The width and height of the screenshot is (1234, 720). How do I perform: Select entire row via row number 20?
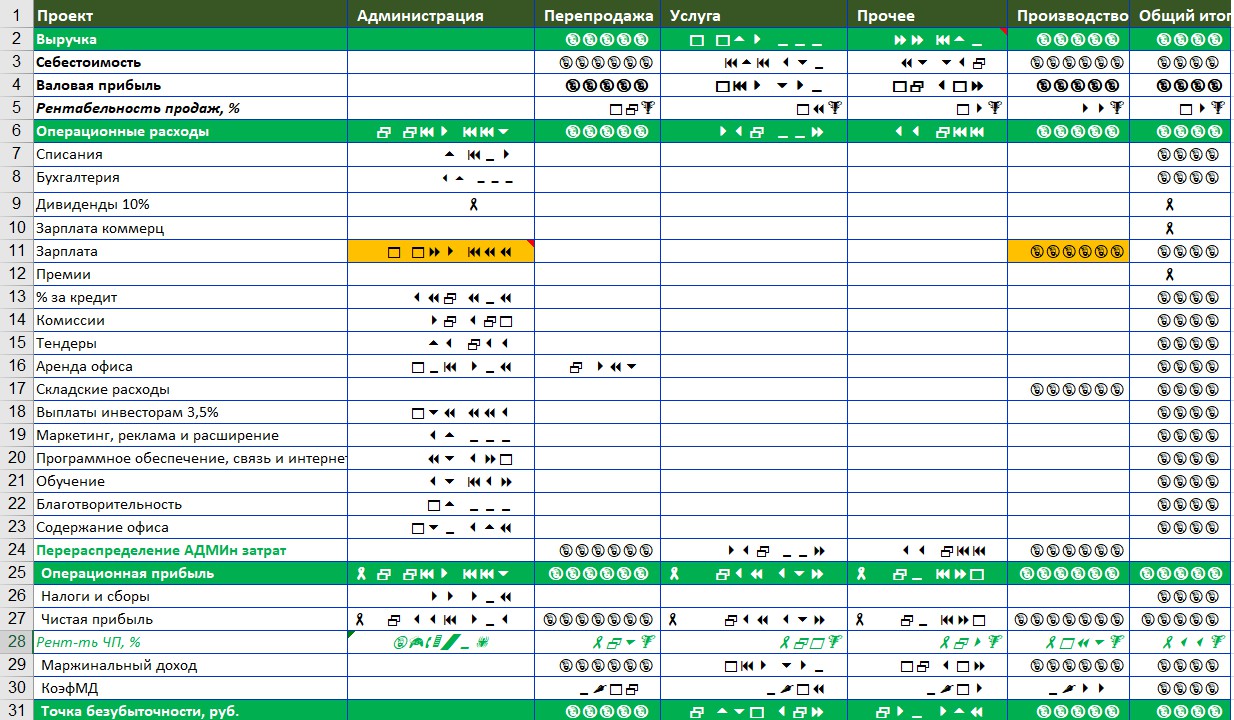coord(16,458)
